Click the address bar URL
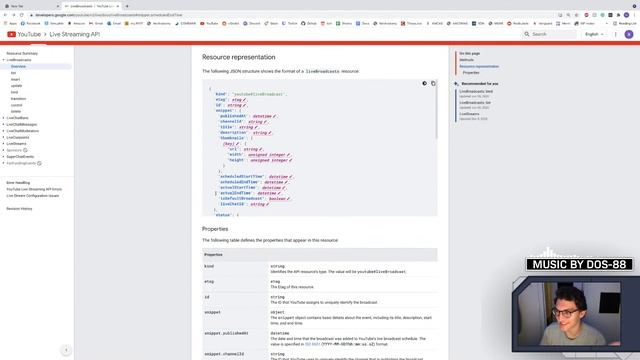Viewport: 640px width, 360px height. click(109, 15)
